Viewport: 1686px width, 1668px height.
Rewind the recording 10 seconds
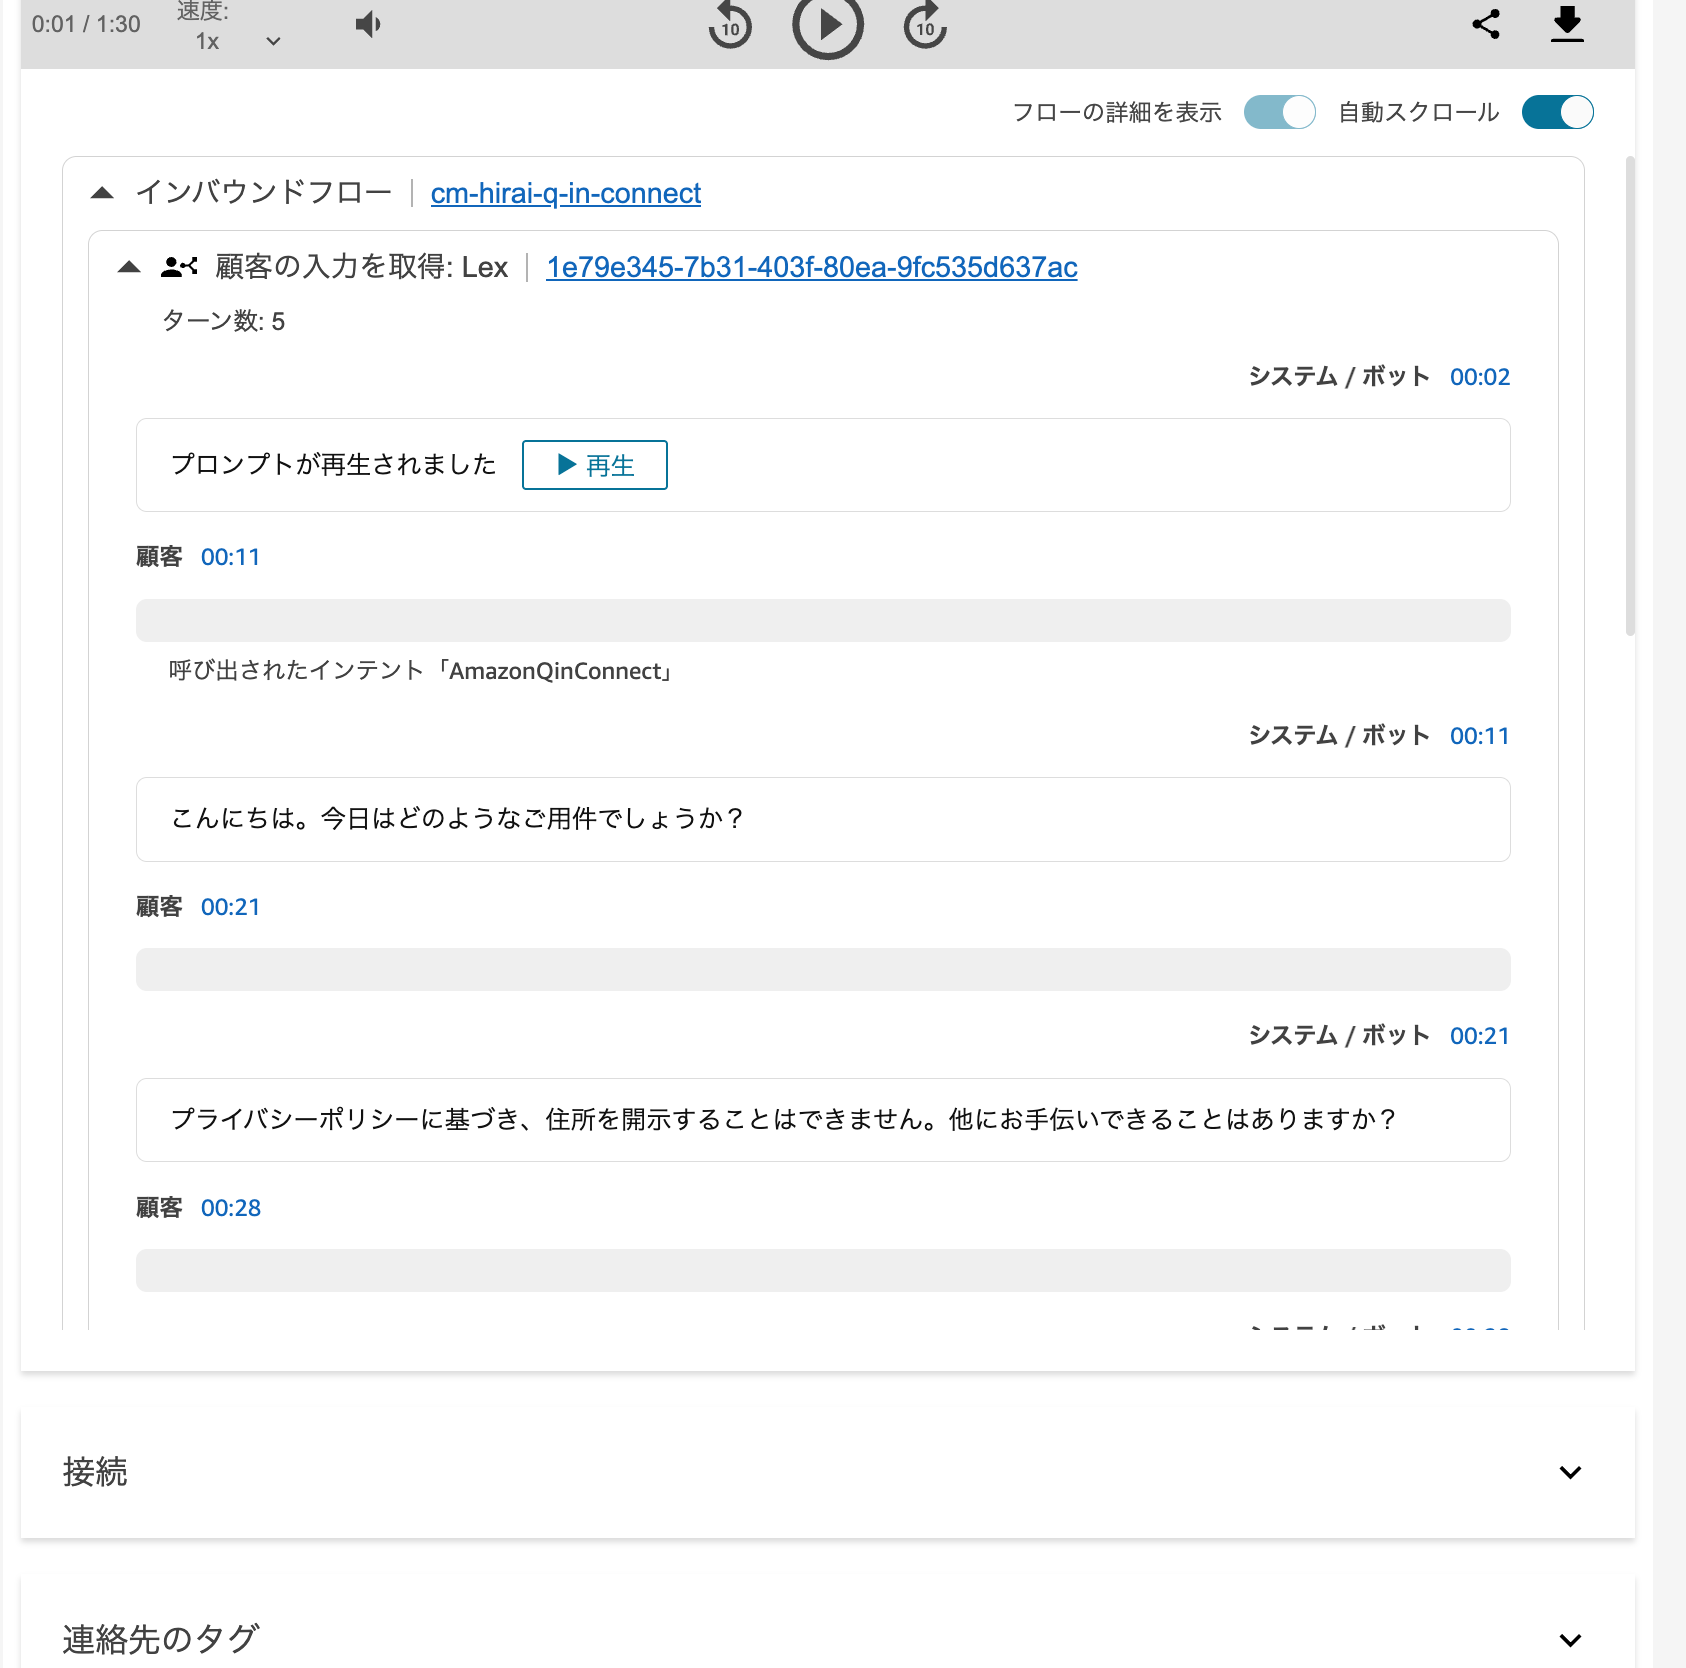(x=729, y=26)
